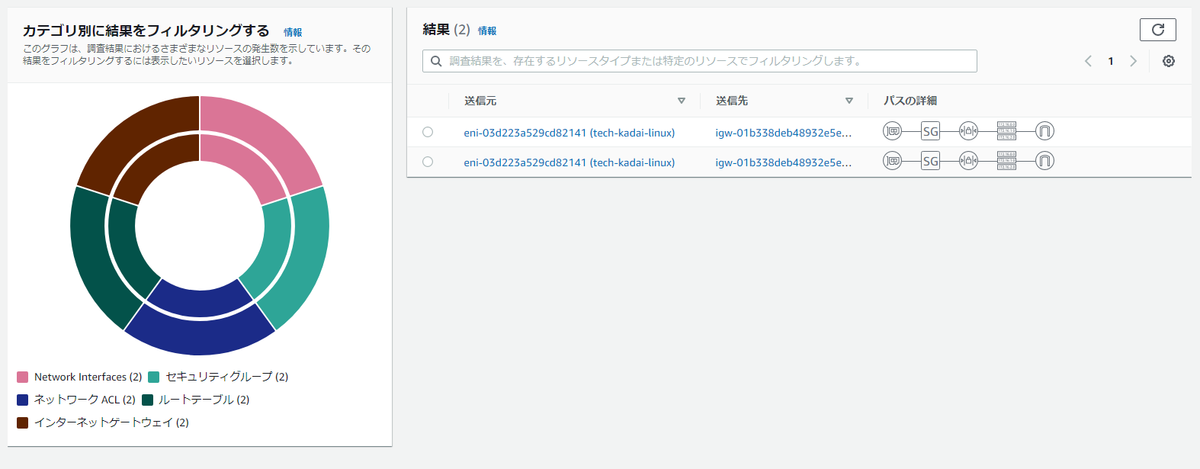Open eni-03d223a529cd82141 link in first row

coord(569,132)
